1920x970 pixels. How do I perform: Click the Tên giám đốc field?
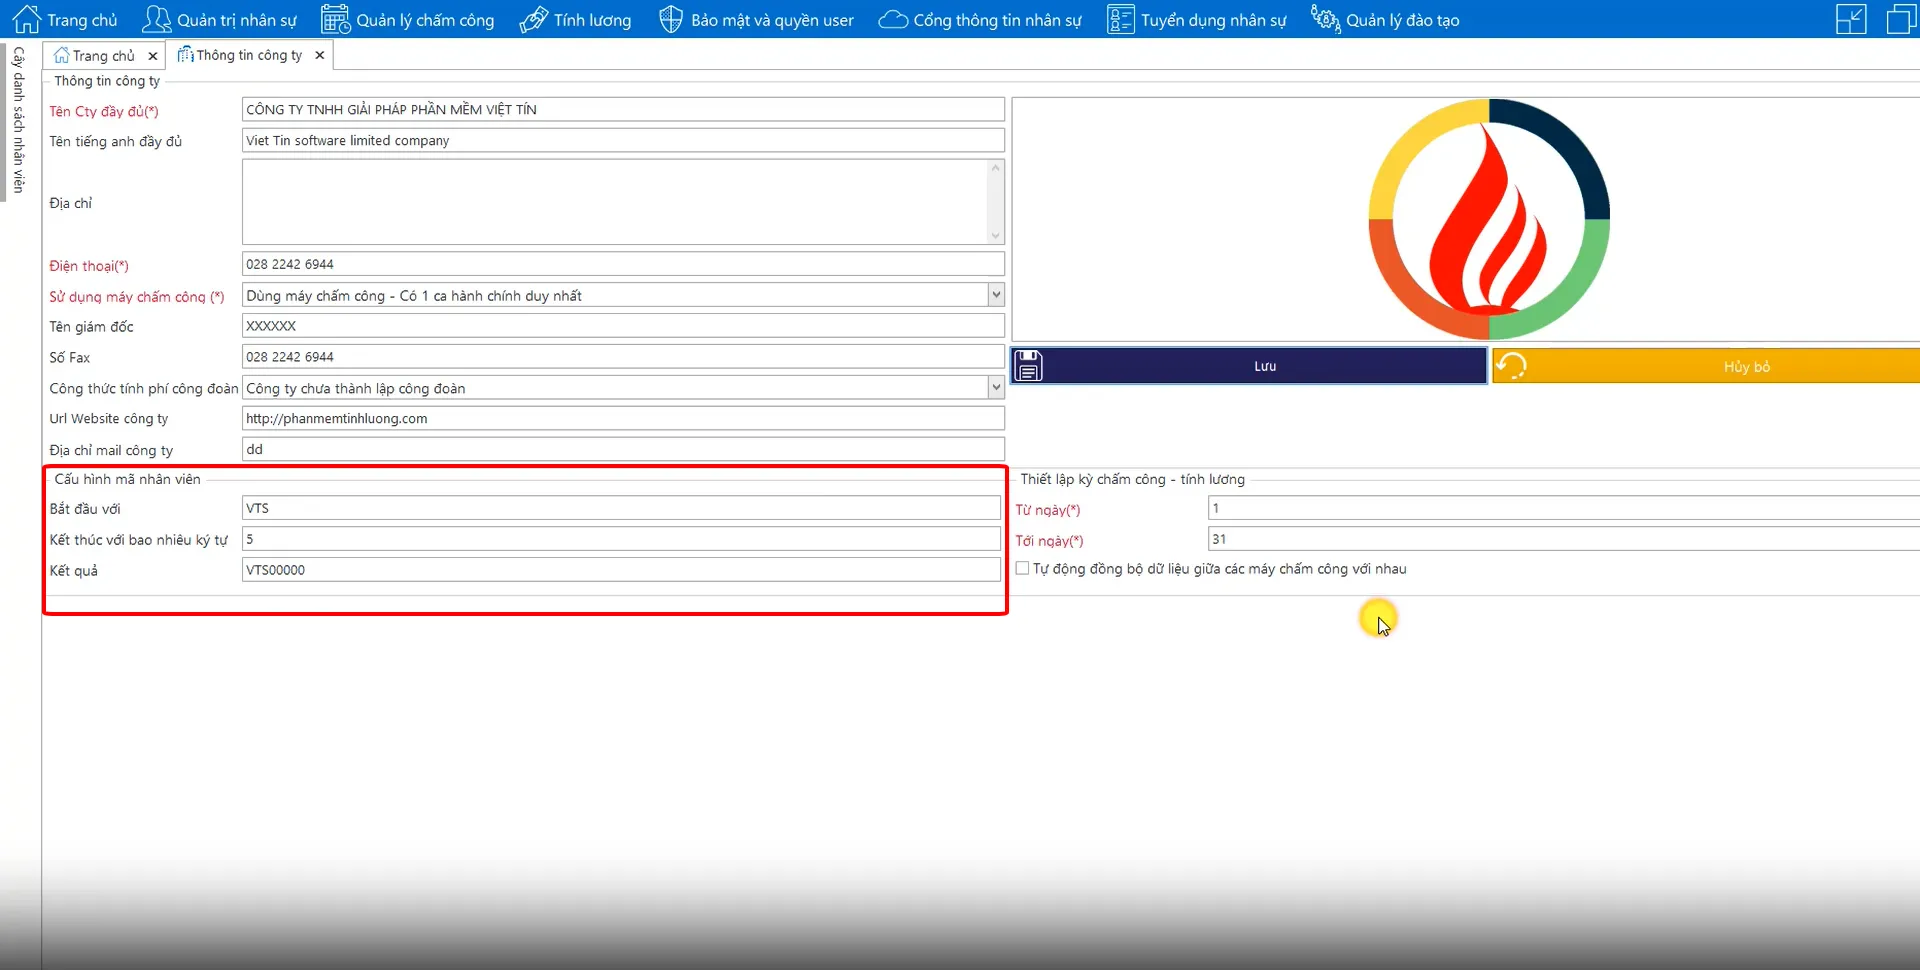623,326
